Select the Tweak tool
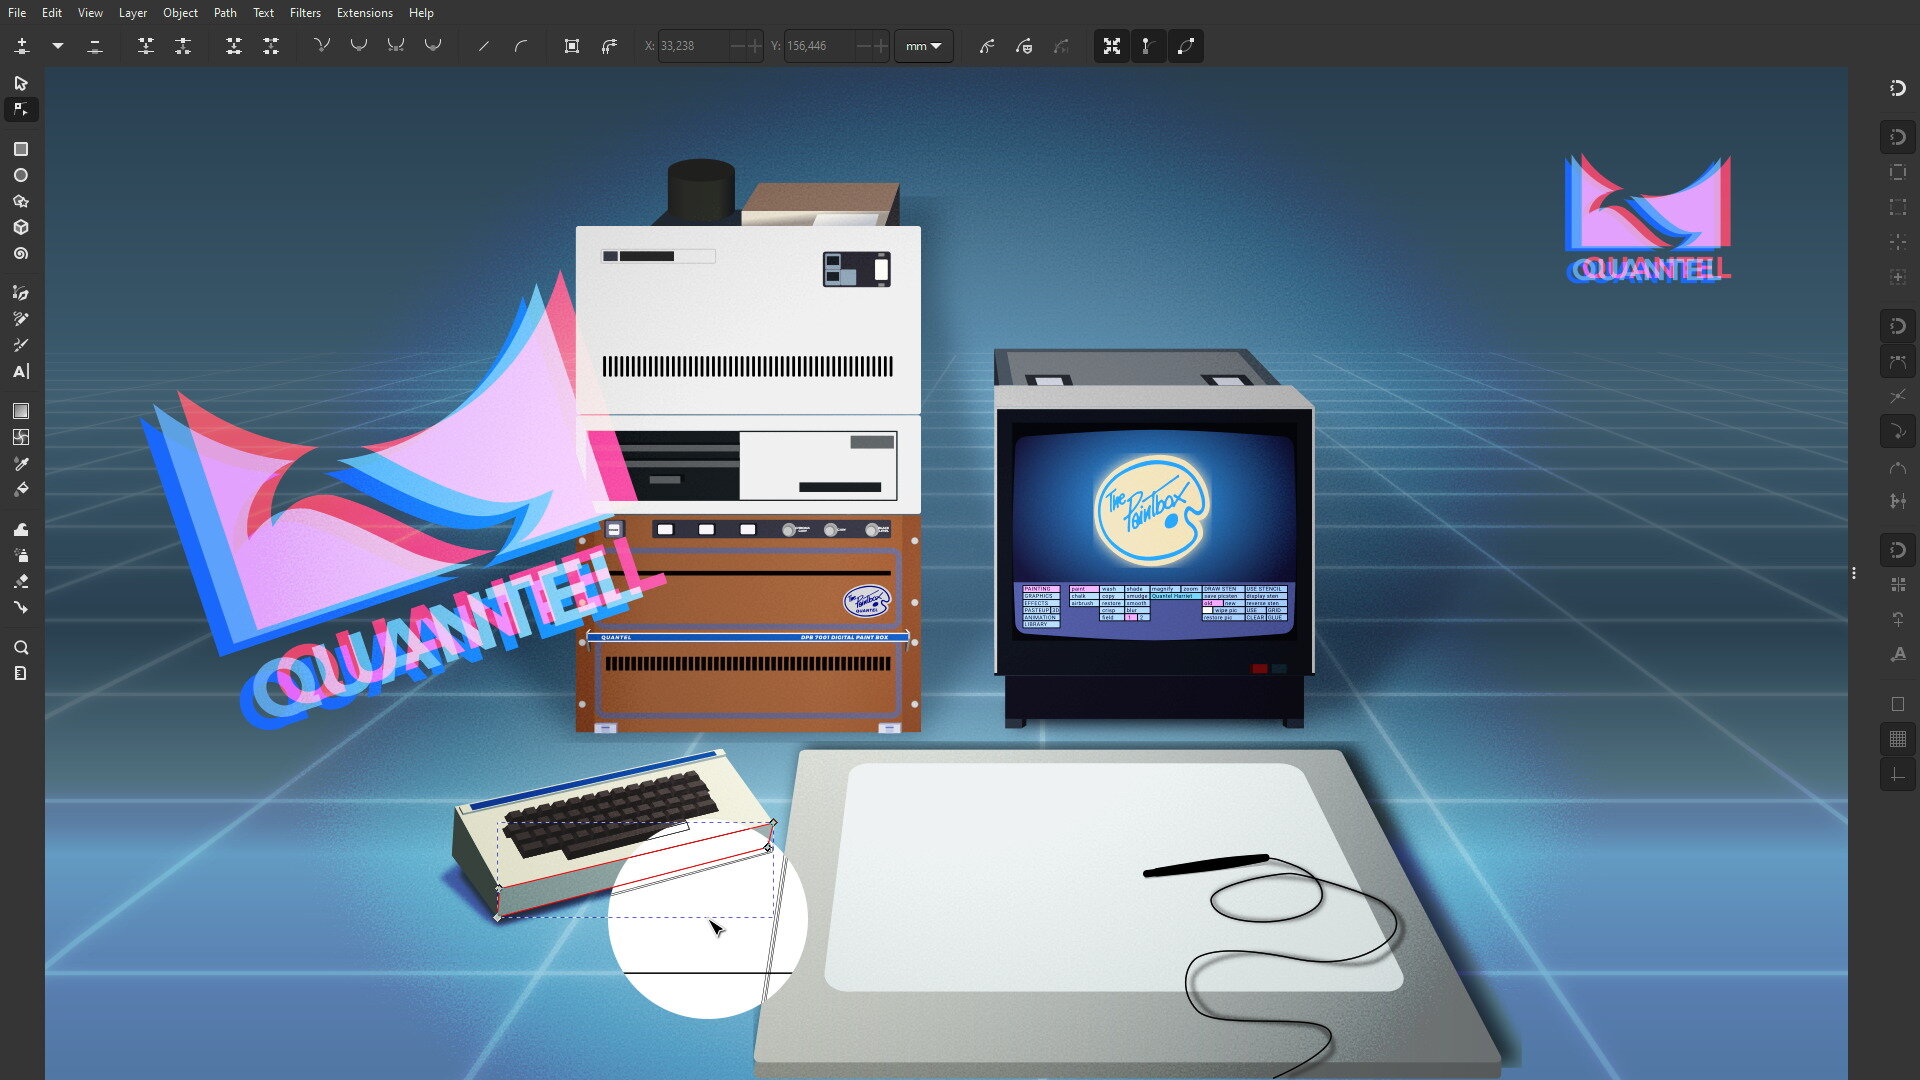This screenshot has width=1920, height=1080. click(x=21, y=529)
